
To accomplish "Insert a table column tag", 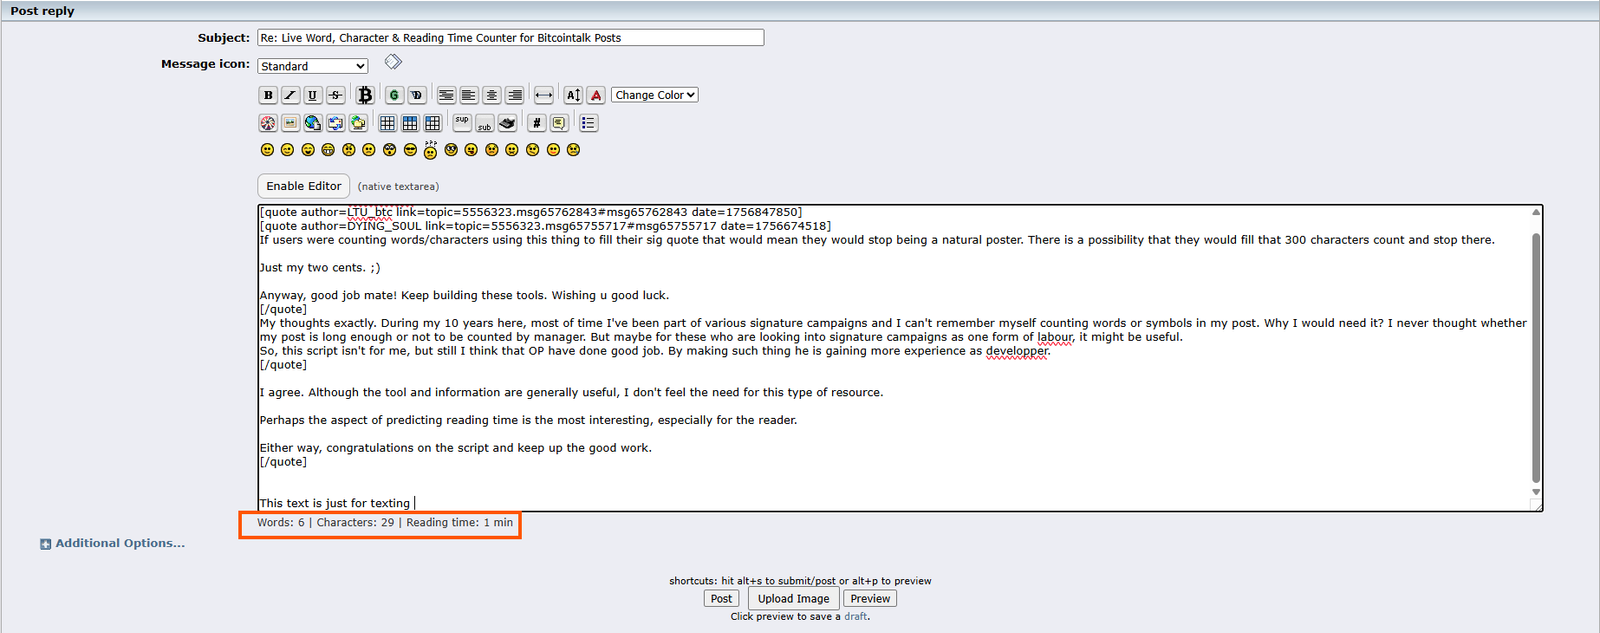I will pos(433,123).
